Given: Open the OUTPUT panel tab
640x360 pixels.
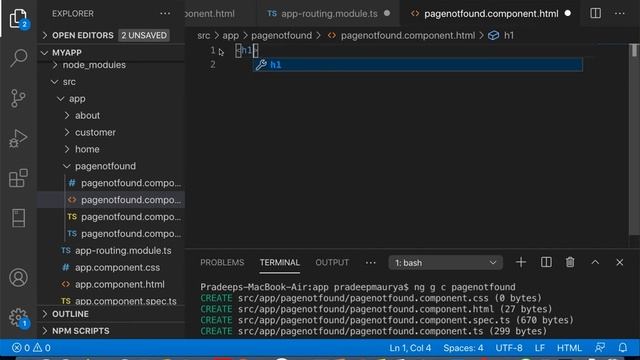Looking at the screenshot, I should [332, 262].
